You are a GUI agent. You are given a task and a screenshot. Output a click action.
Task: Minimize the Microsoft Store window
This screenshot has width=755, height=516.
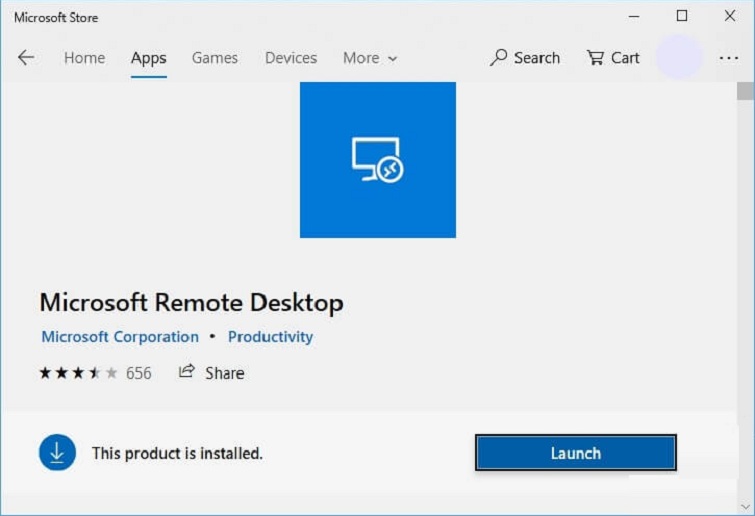[x=634, y=16]
